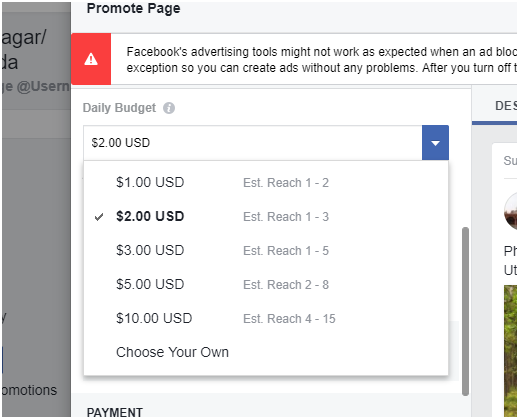Screen dimensions: 519x419
Task: Open the Promotions sidebar link
Action: [29, 390]
